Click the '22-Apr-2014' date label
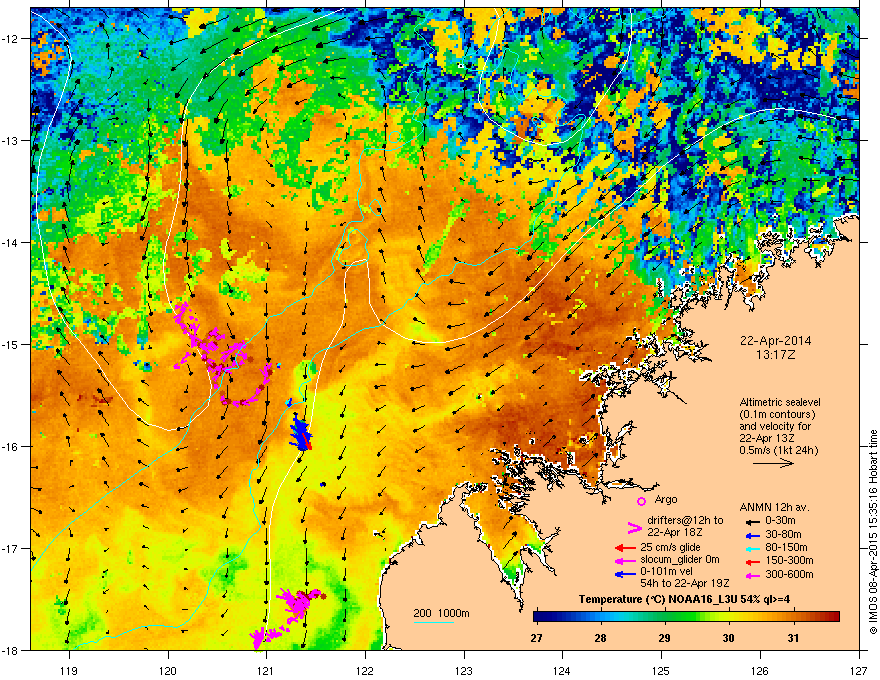 tap(776, 341)
